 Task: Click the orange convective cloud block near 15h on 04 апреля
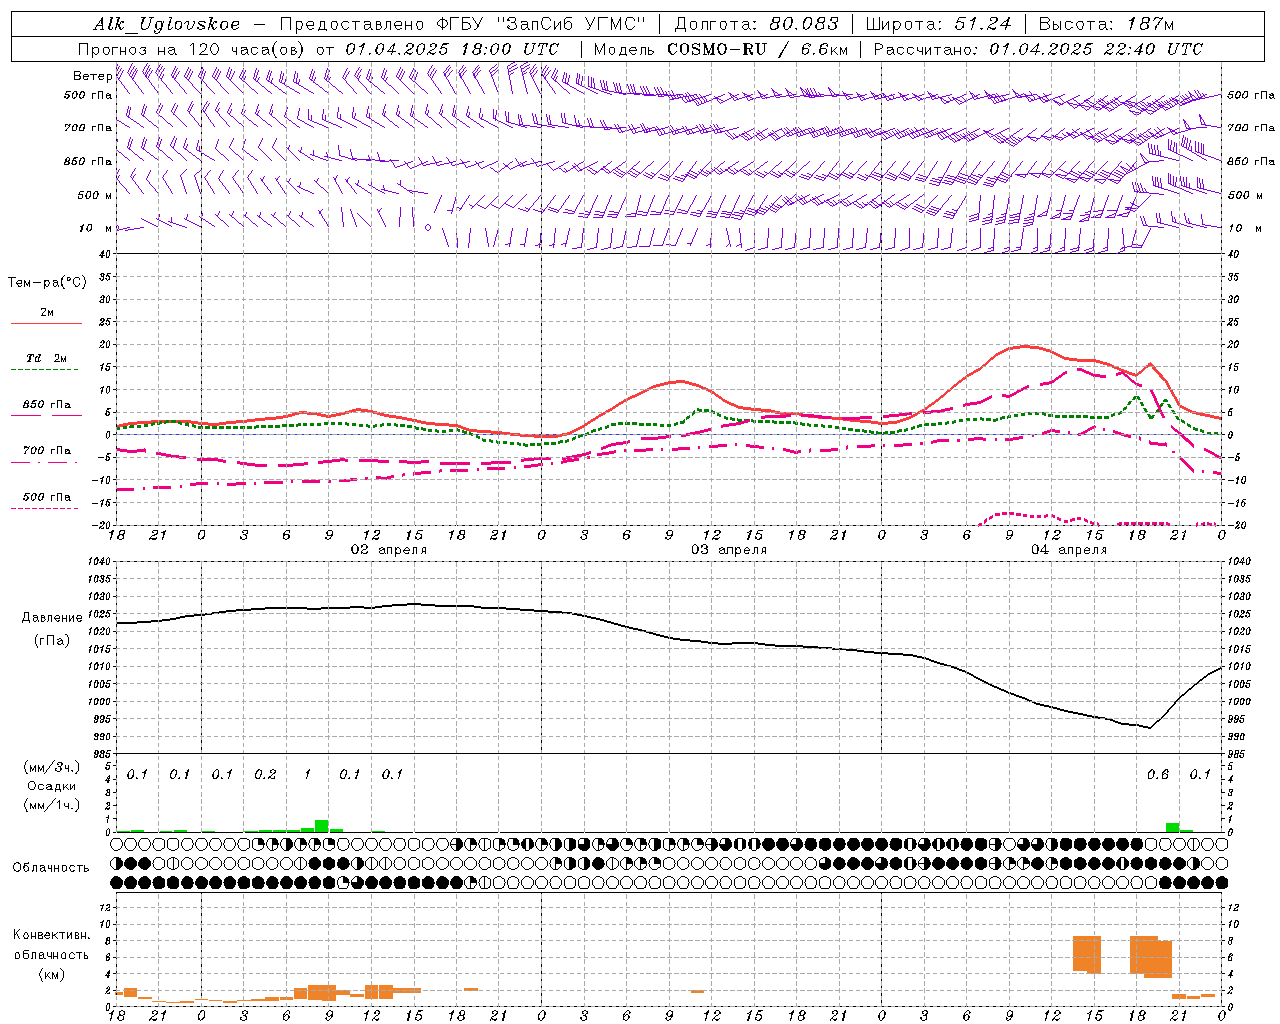tap(1087, 954)
